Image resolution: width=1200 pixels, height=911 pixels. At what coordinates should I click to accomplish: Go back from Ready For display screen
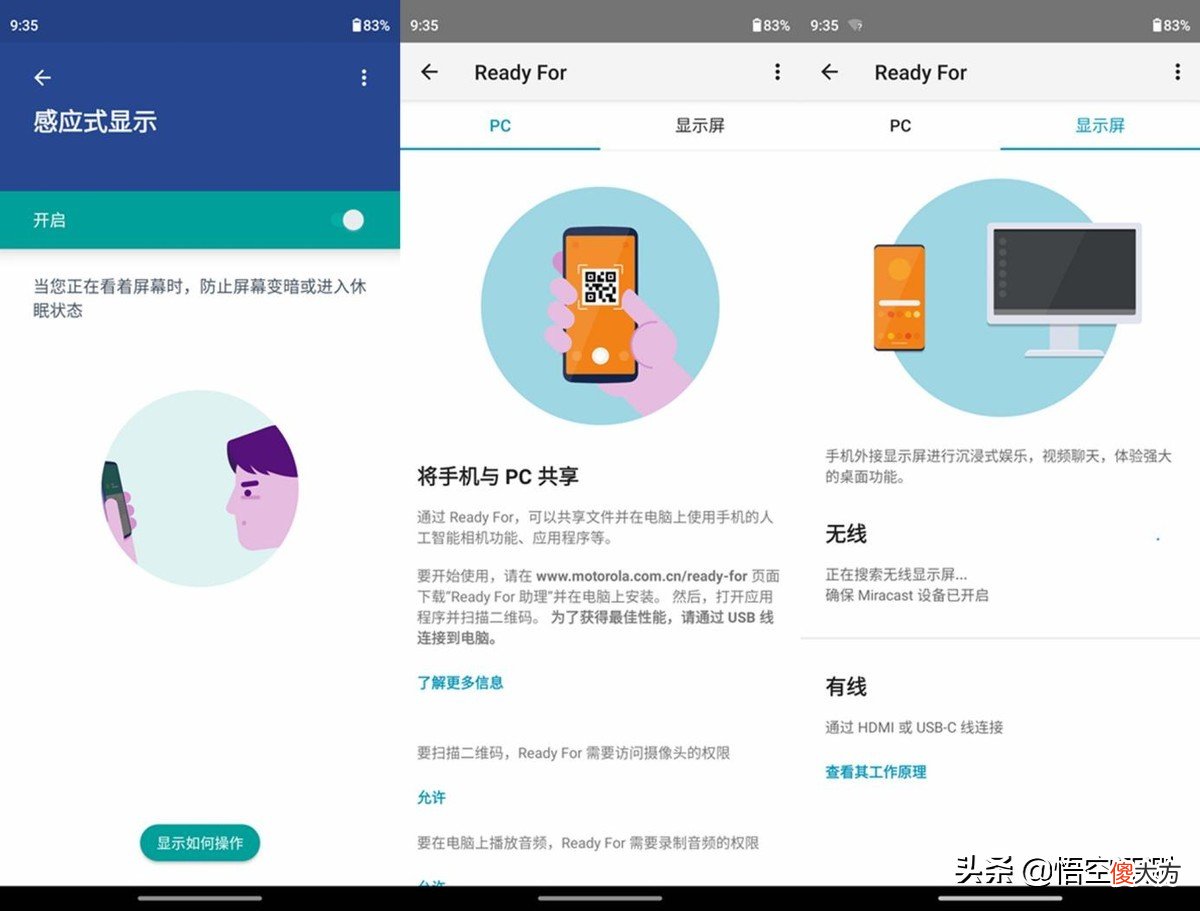tap(830, 72)
